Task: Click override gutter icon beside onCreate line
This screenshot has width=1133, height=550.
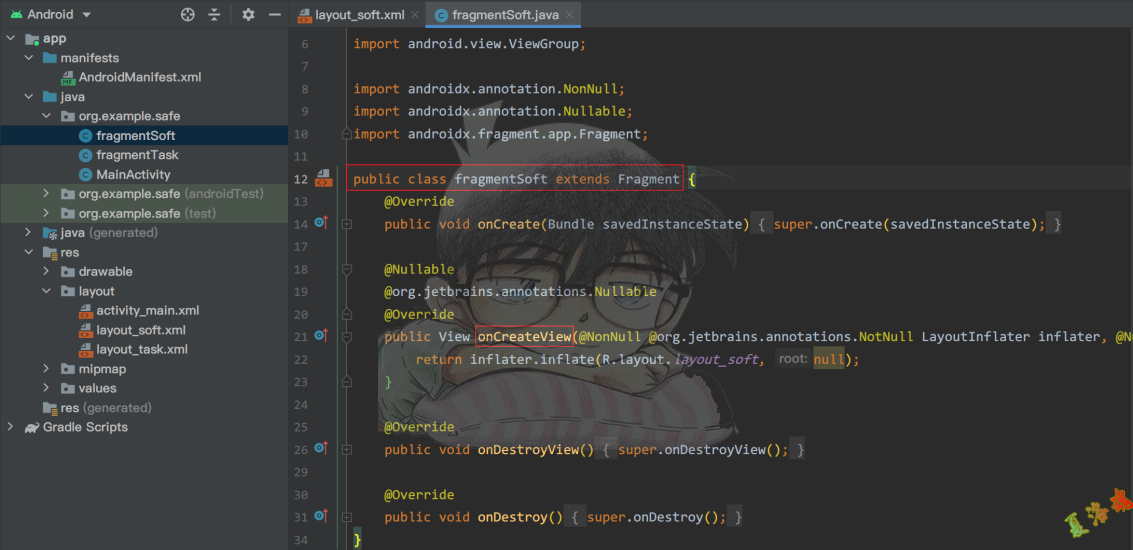Action: click(x=321, y=224)
